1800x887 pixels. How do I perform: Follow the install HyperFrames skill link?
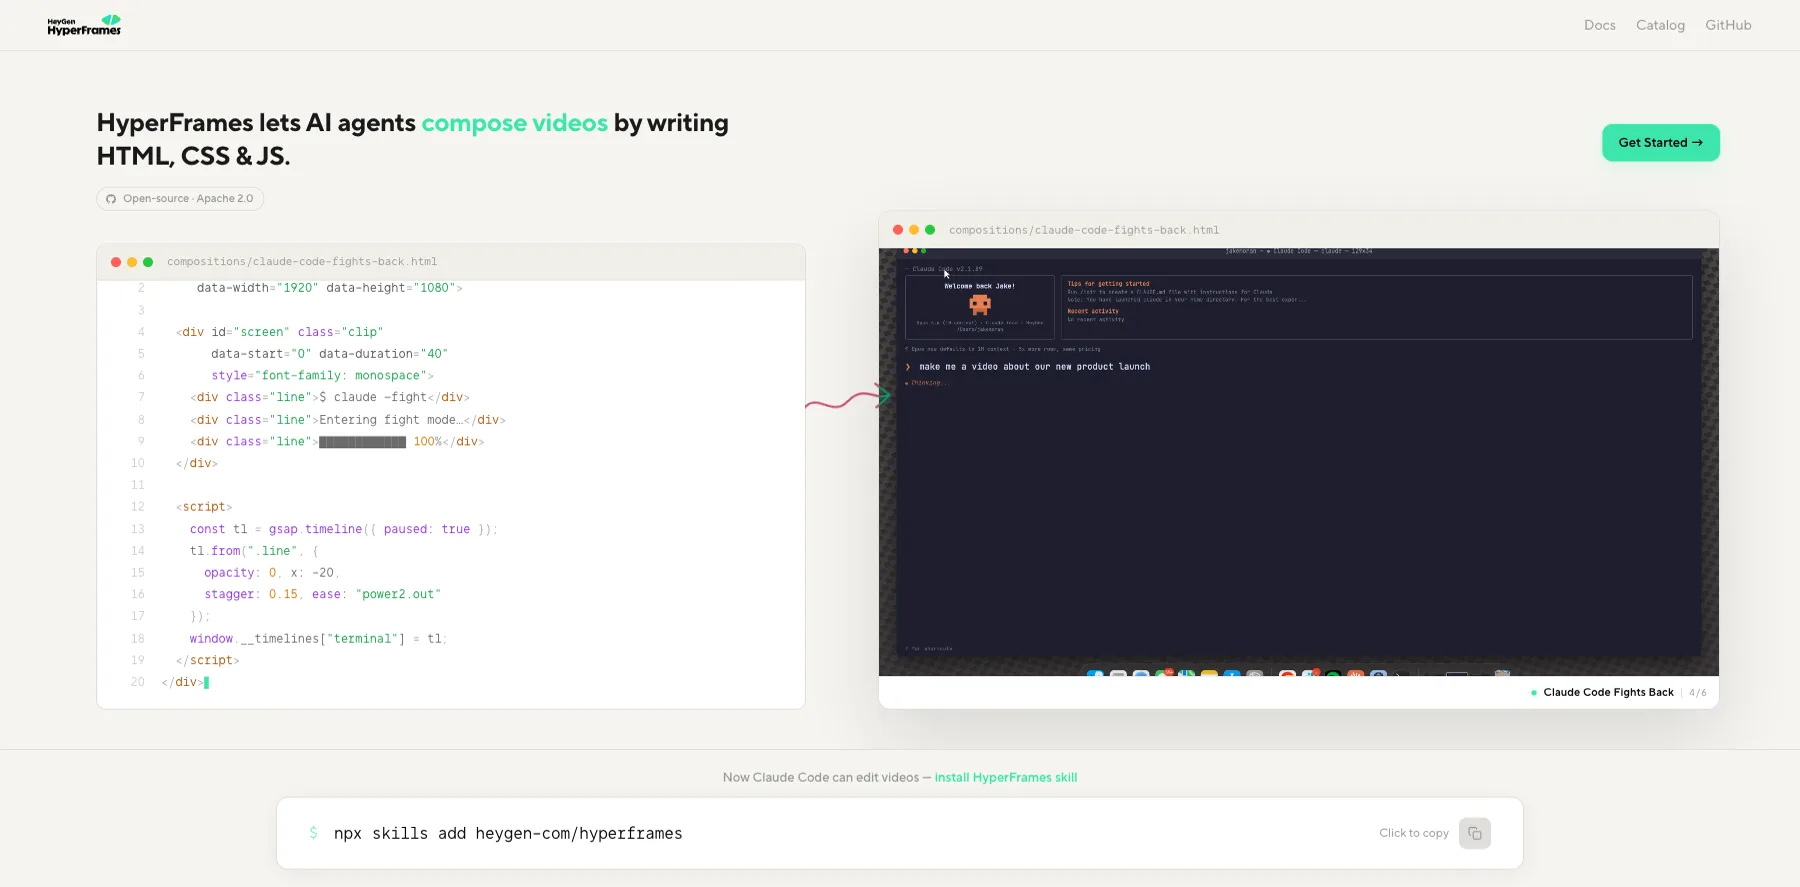click(1006, 777)
